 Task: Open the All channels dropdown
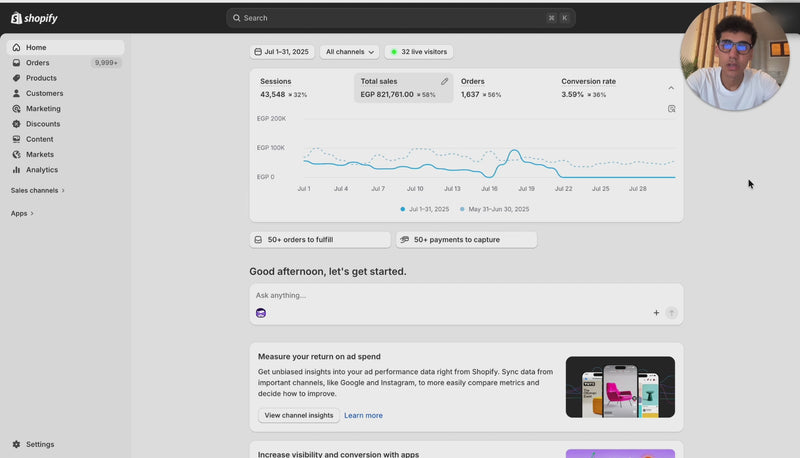tap(350, 51)
